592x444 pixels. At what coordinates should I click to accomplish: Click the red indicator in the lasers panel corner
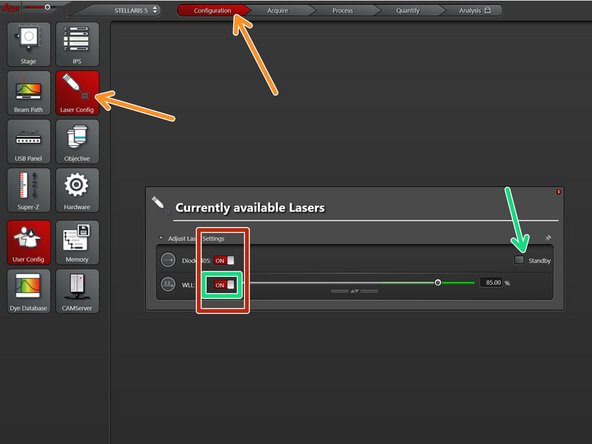(558, 192)
